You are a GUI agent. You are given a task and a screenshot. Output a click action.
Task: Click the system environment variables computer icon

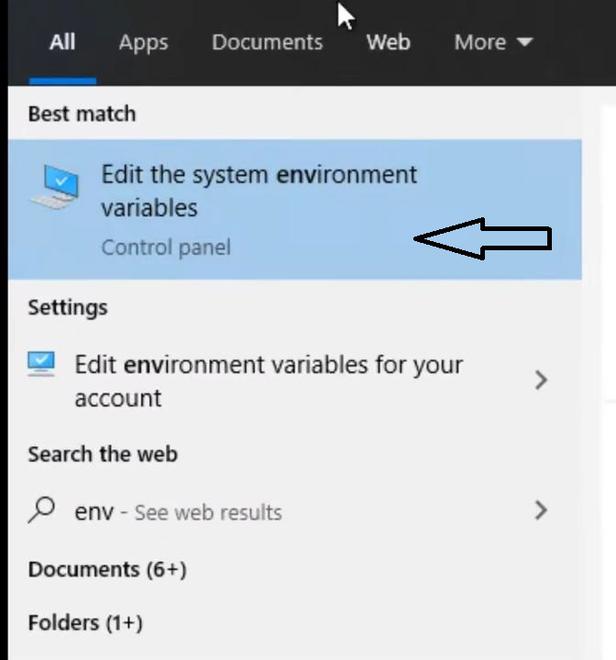coord(55,187)
